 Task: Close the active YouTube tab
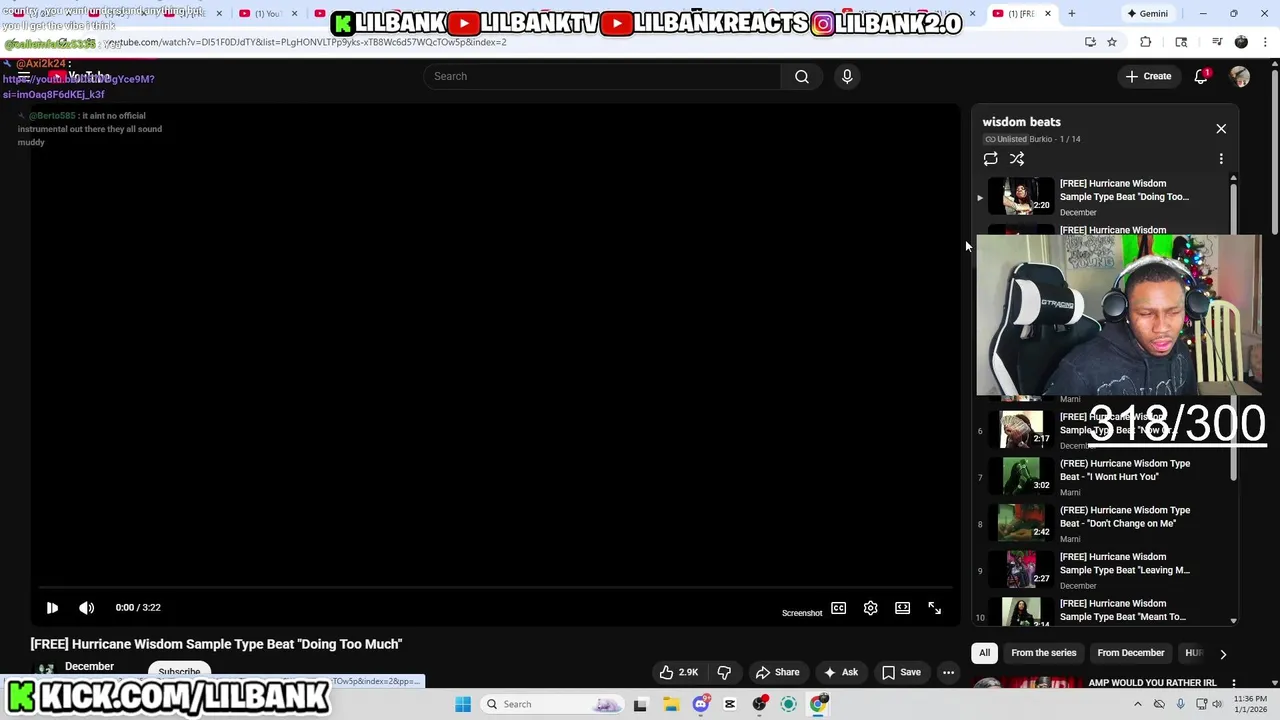[1047, 14]
